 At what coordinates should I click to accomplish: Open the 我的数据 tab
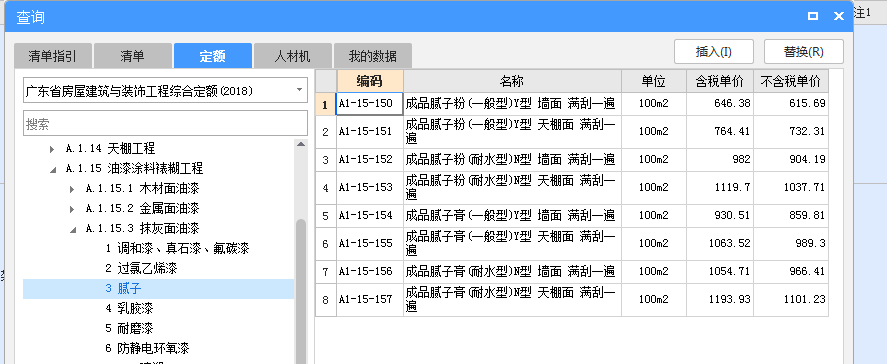(373, 55)
